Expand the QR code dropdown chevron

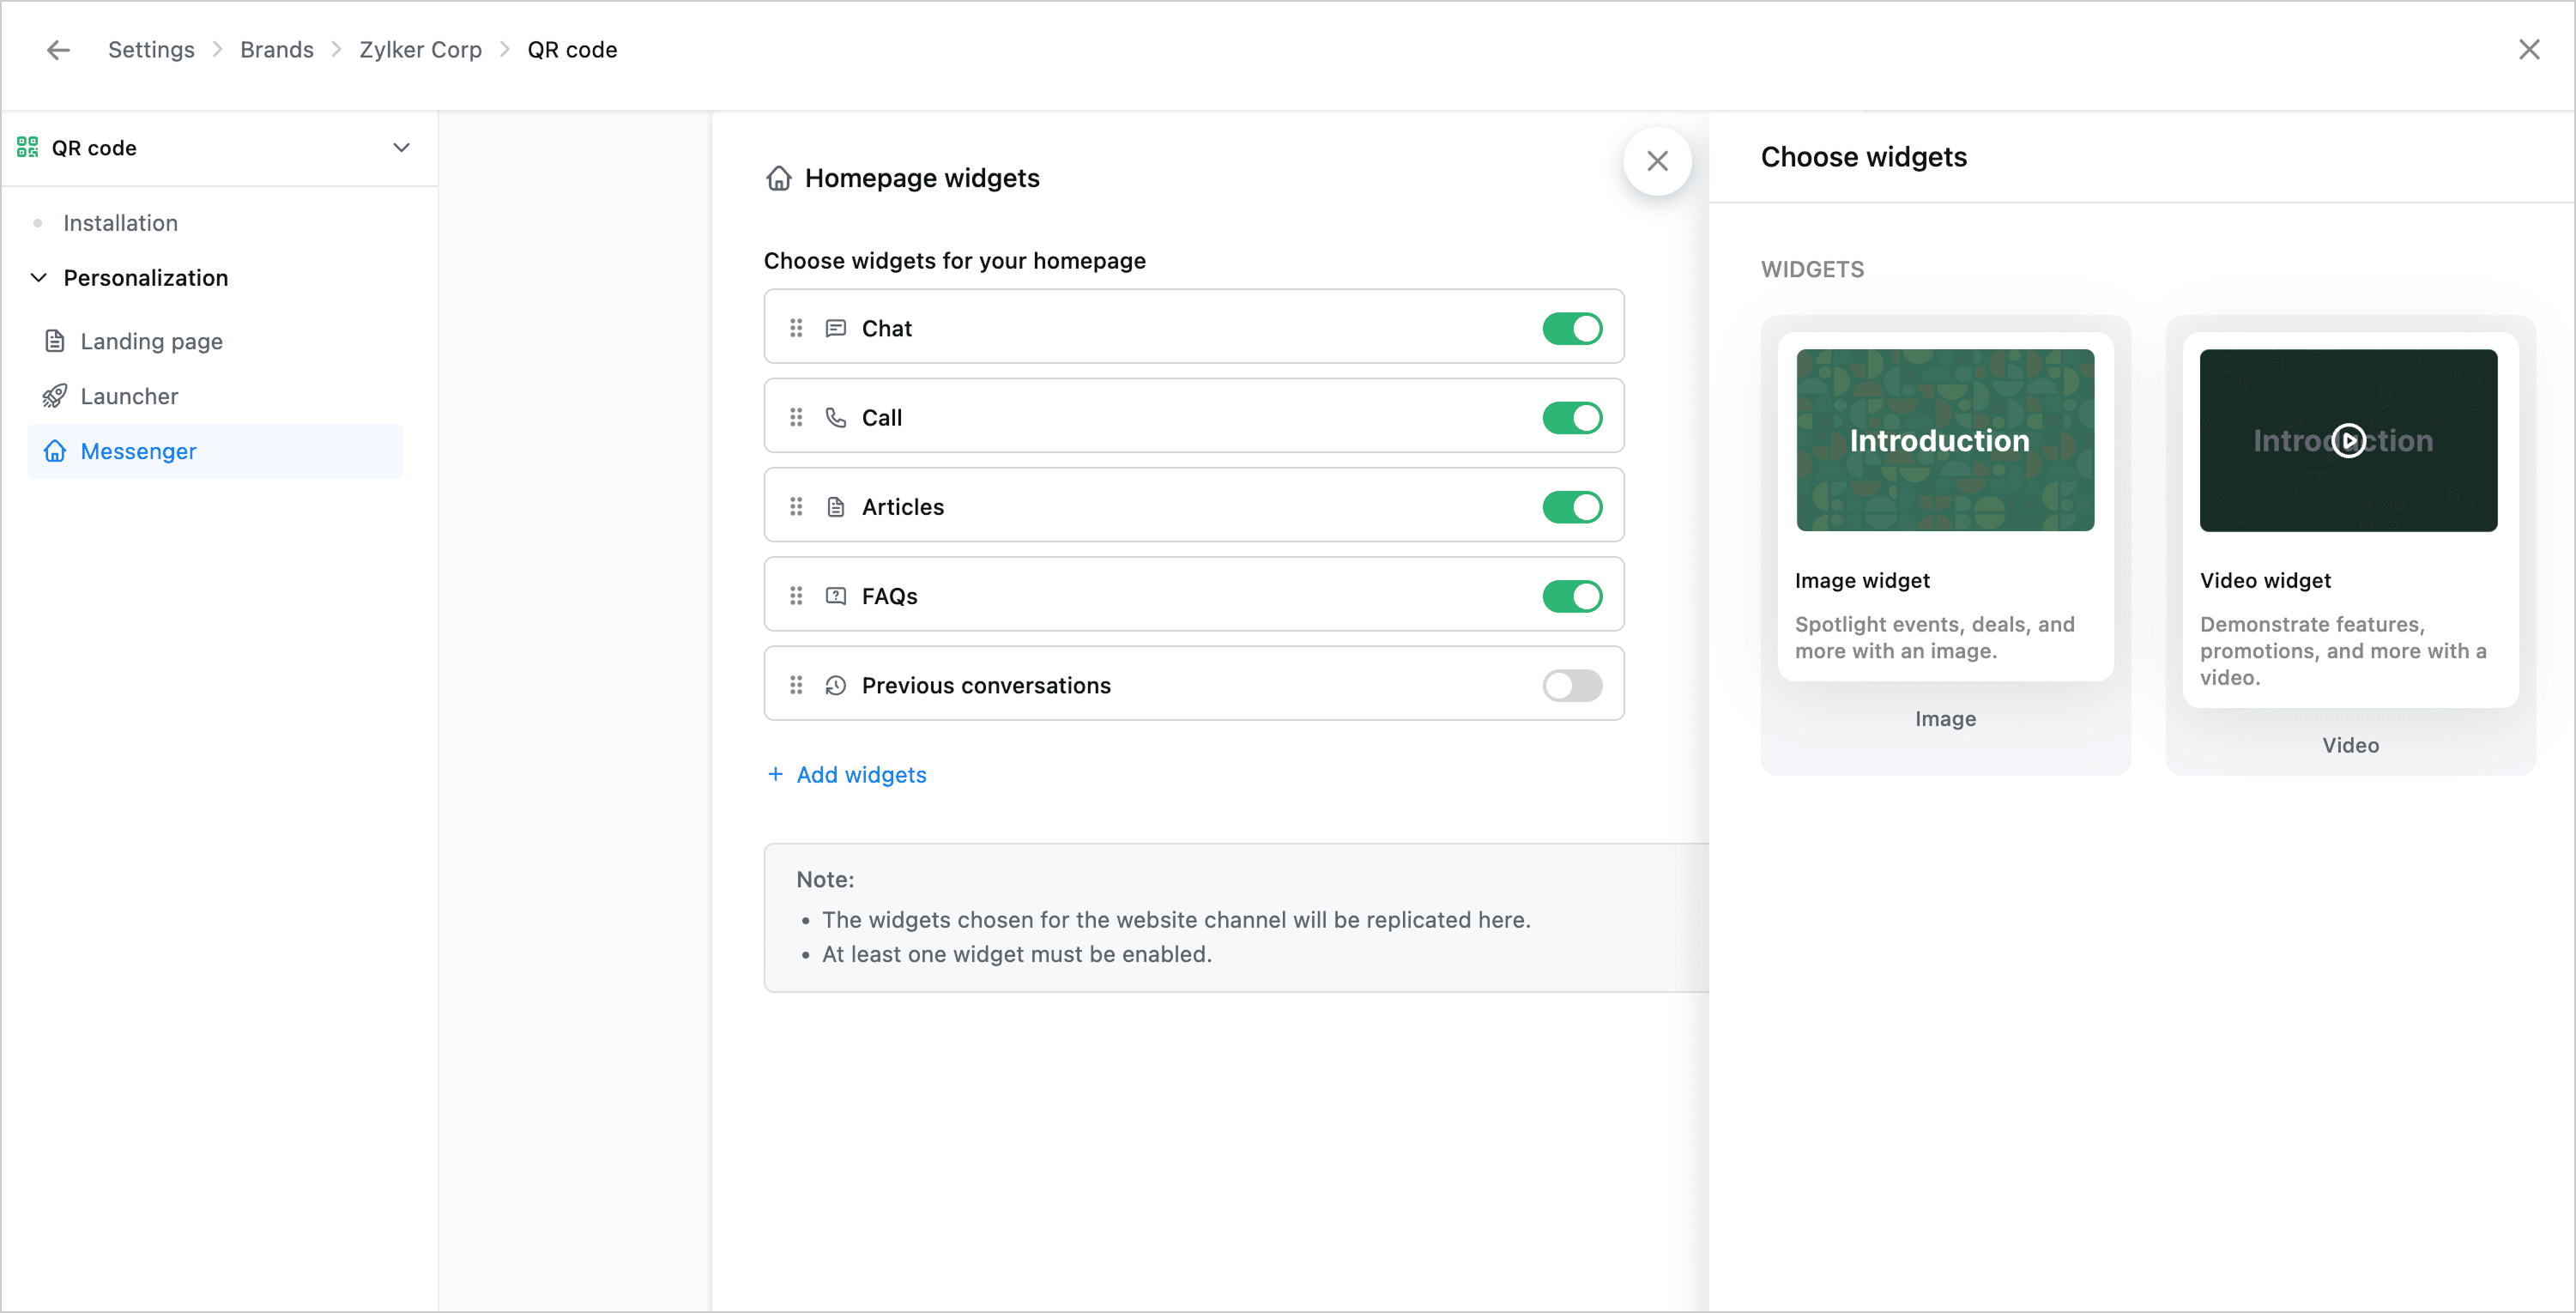tap(401, 148)
